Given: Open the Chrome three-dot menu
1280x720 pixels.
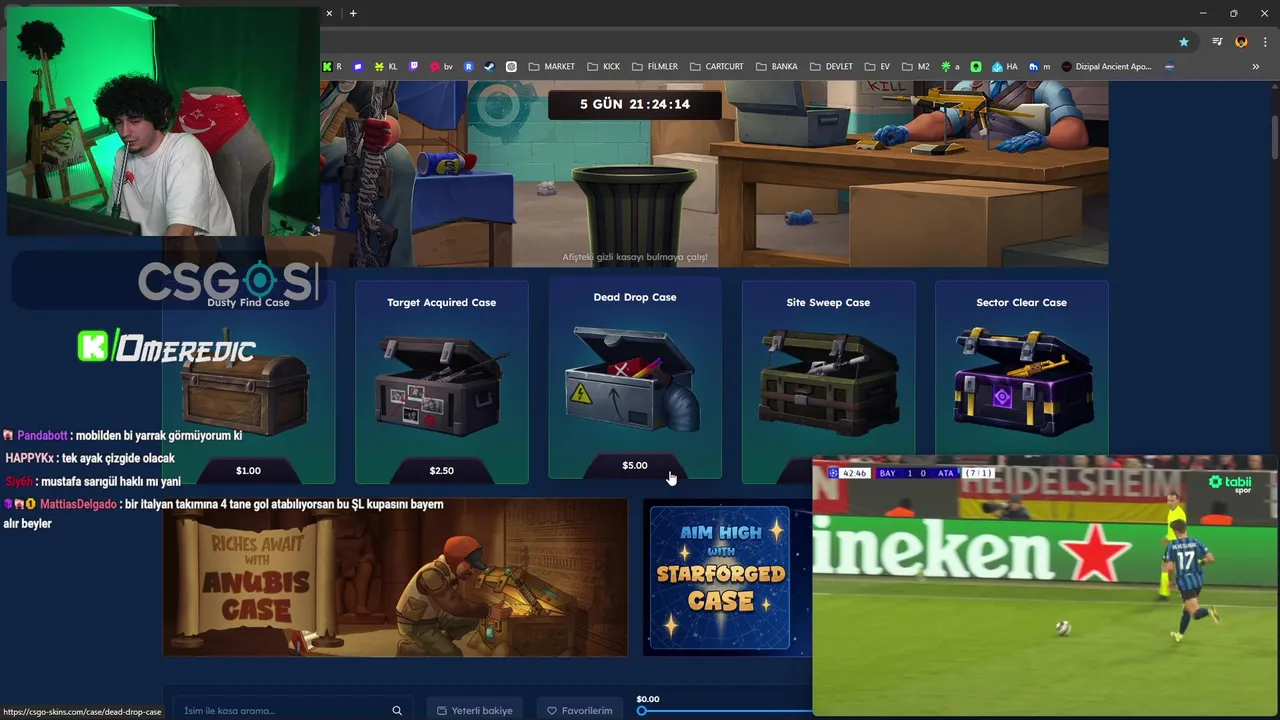Looking at the screenshot, I should (1265, 42).
